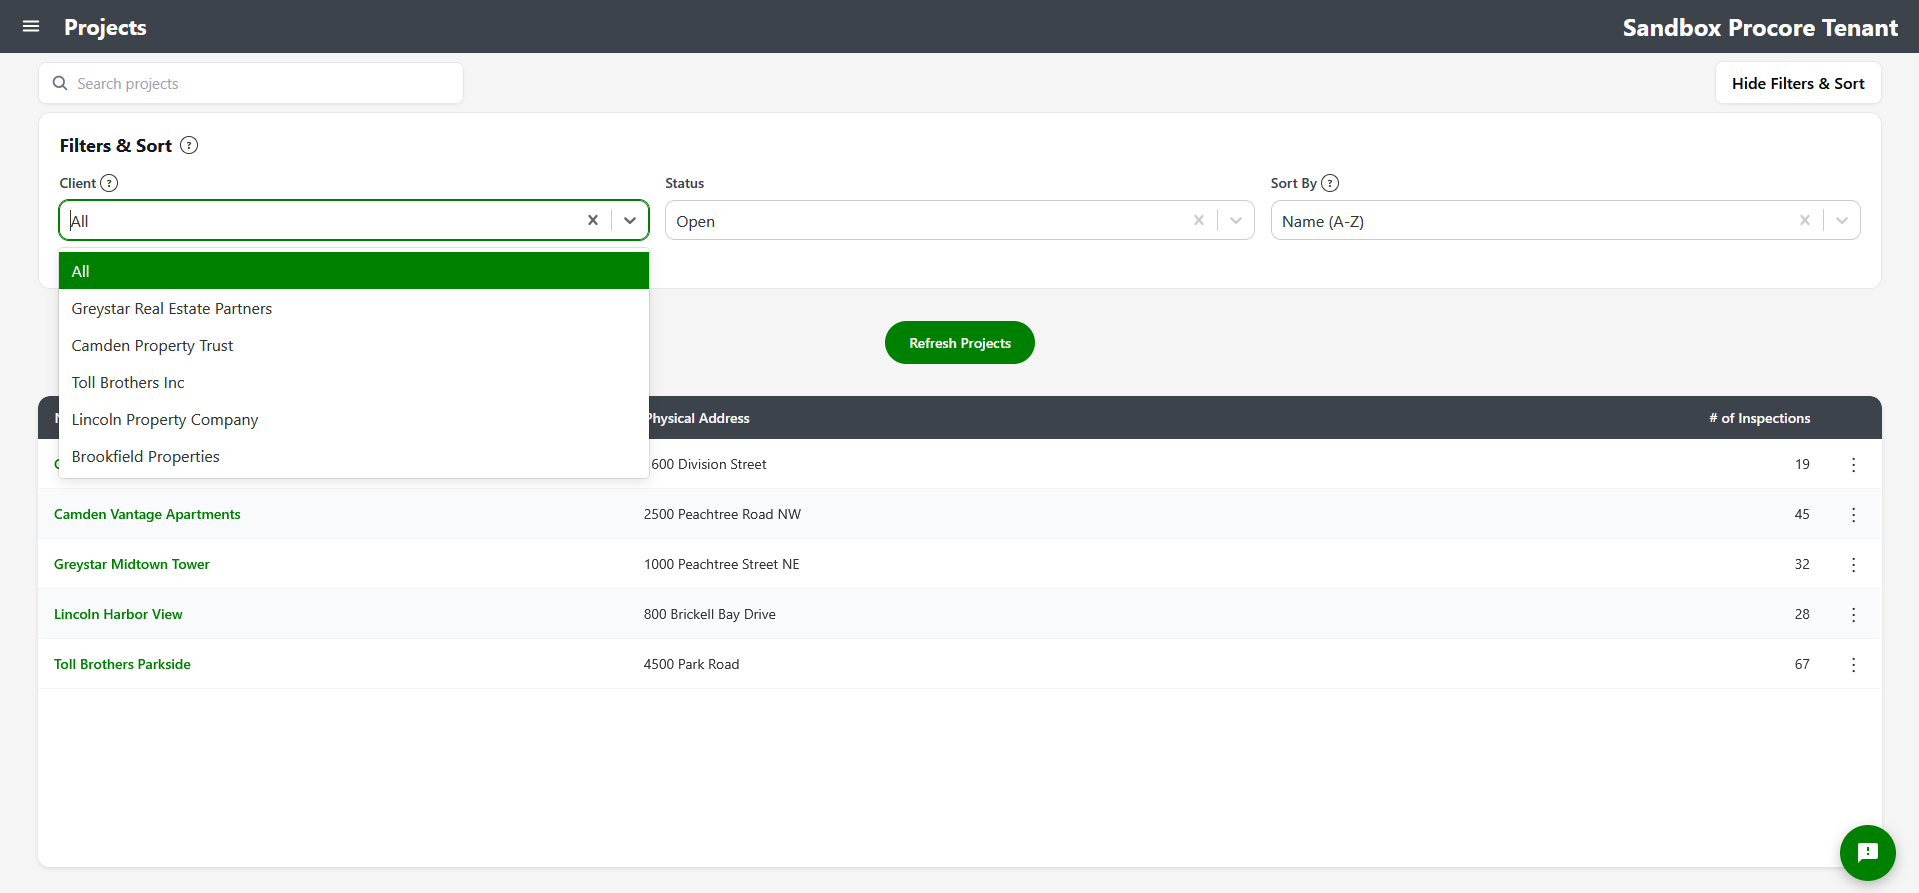Open row actions for Toll Brothers Parkside
This screenshot has width=1919, height=893.
pos(1853,664)
